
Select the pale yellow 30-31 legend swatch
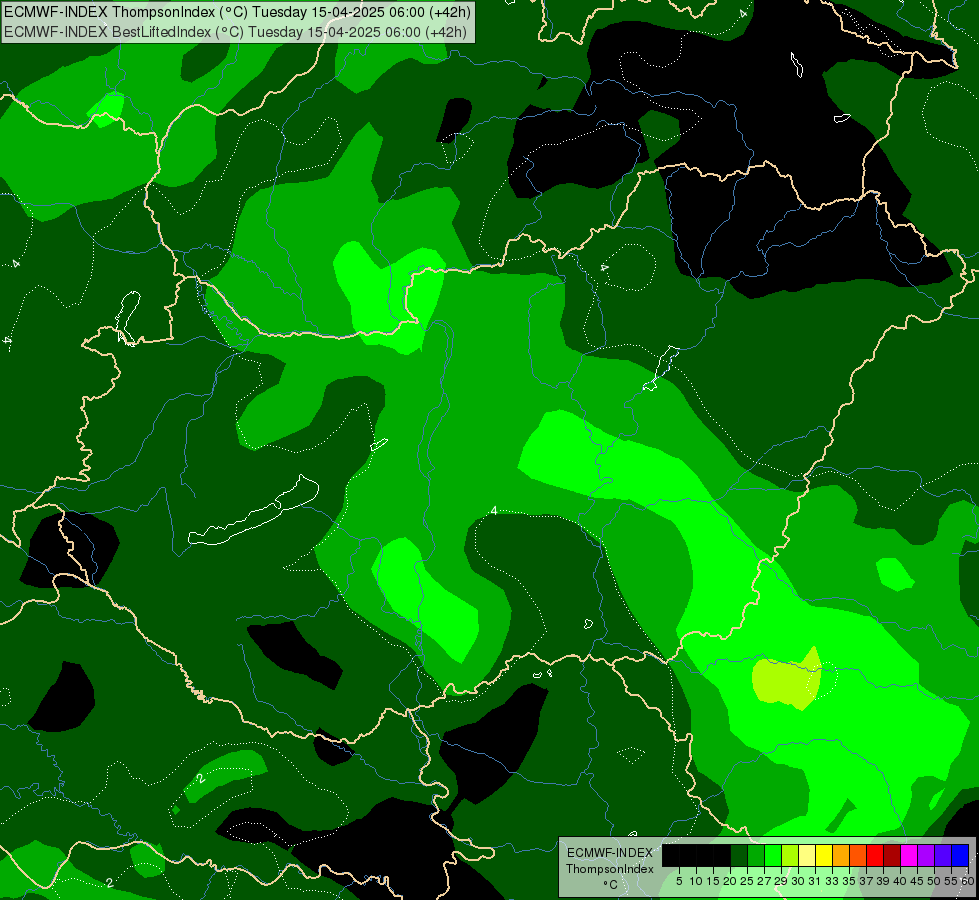point(807,855)
